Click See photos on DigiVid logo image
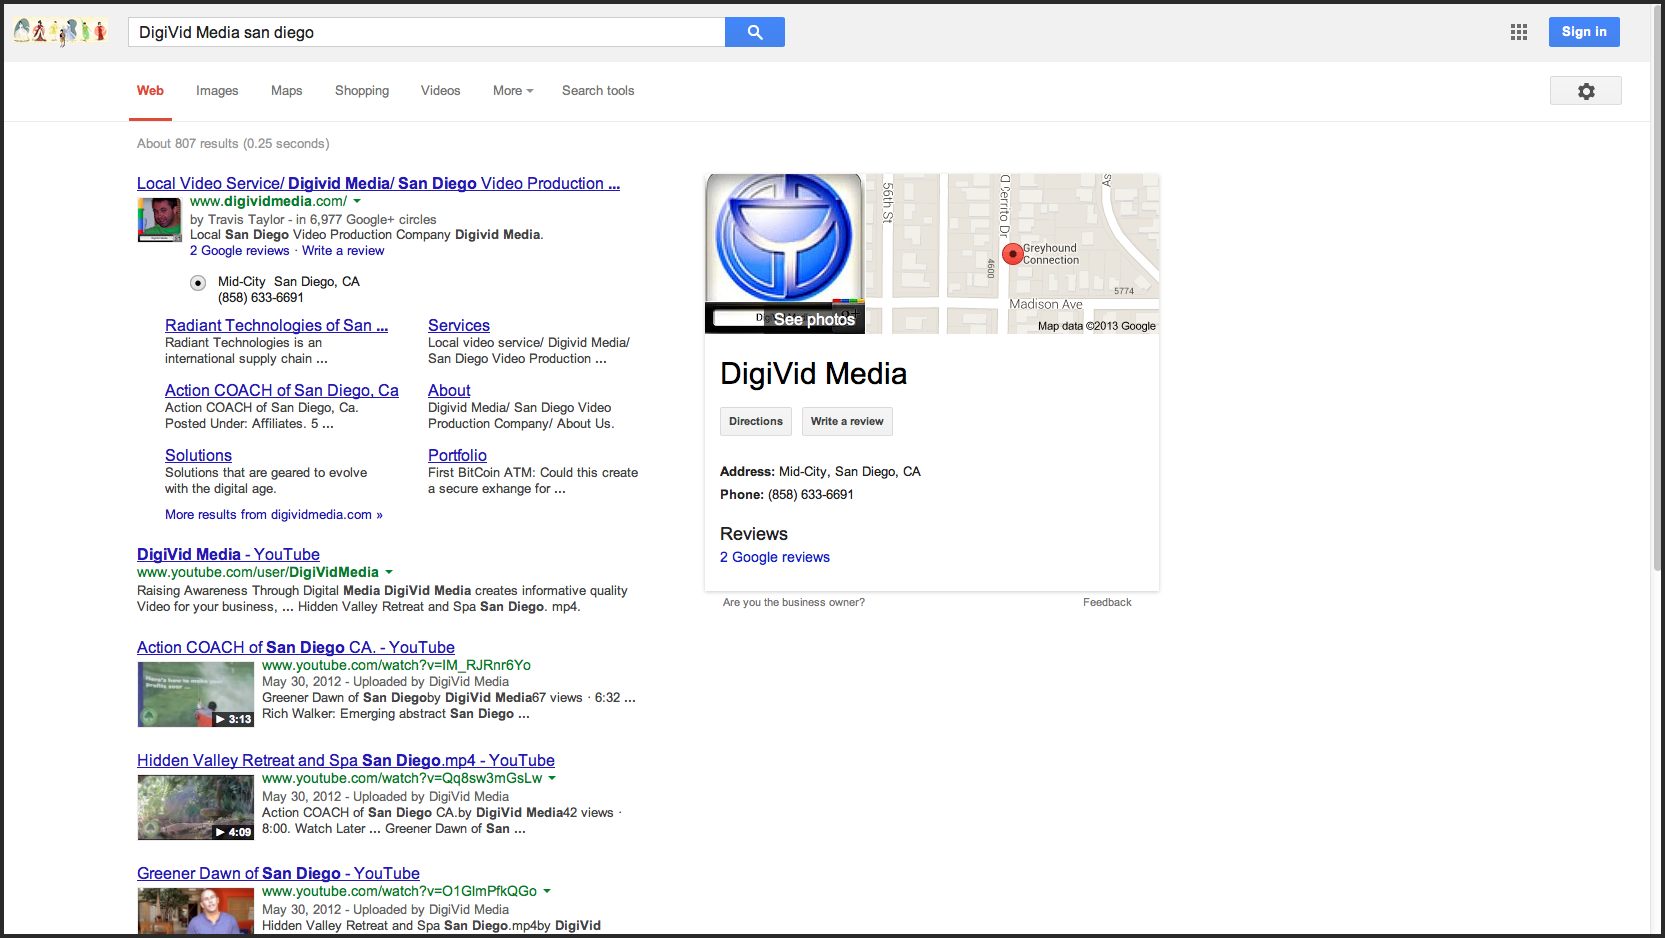This screenshot has height=938, width=1665. 784,254
